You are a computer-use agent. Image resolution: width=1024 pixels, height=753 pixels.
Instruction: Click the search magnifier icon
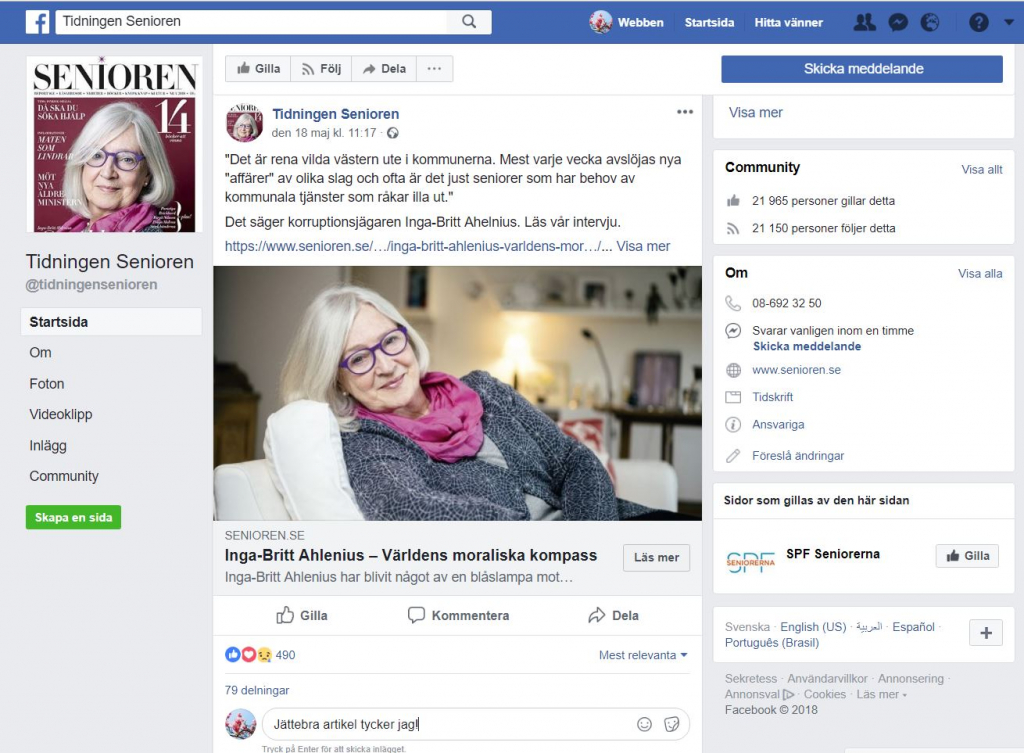click(469, 21)
